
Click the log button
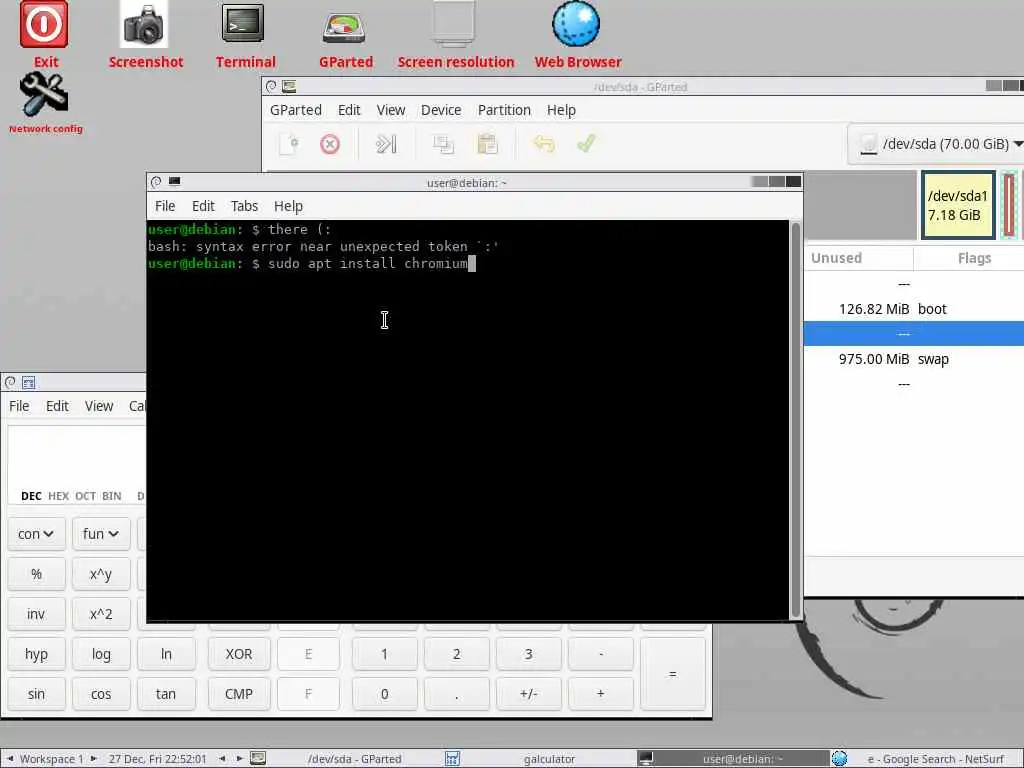pyautogui.click(x=101, y=654)
